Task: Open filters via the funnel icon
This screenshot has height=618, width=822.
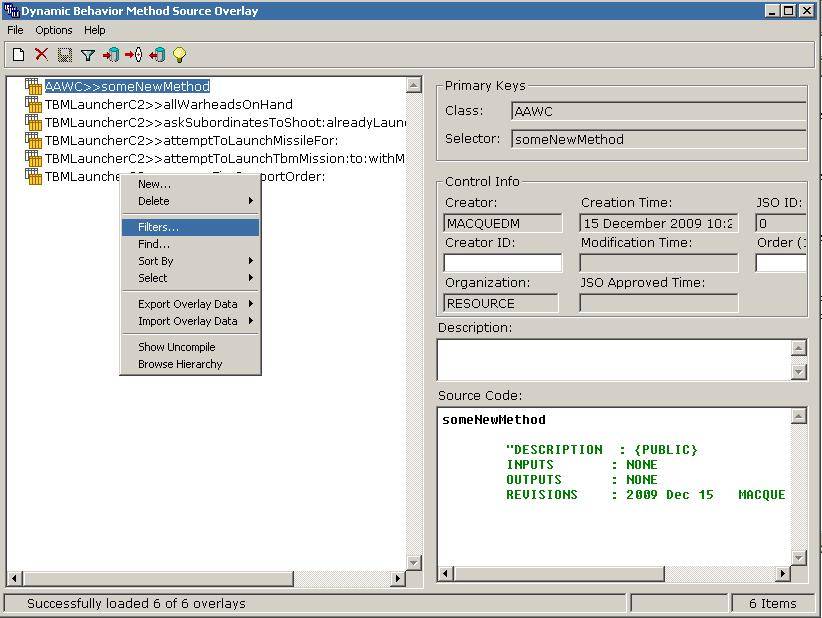Action: pos(88,55)
